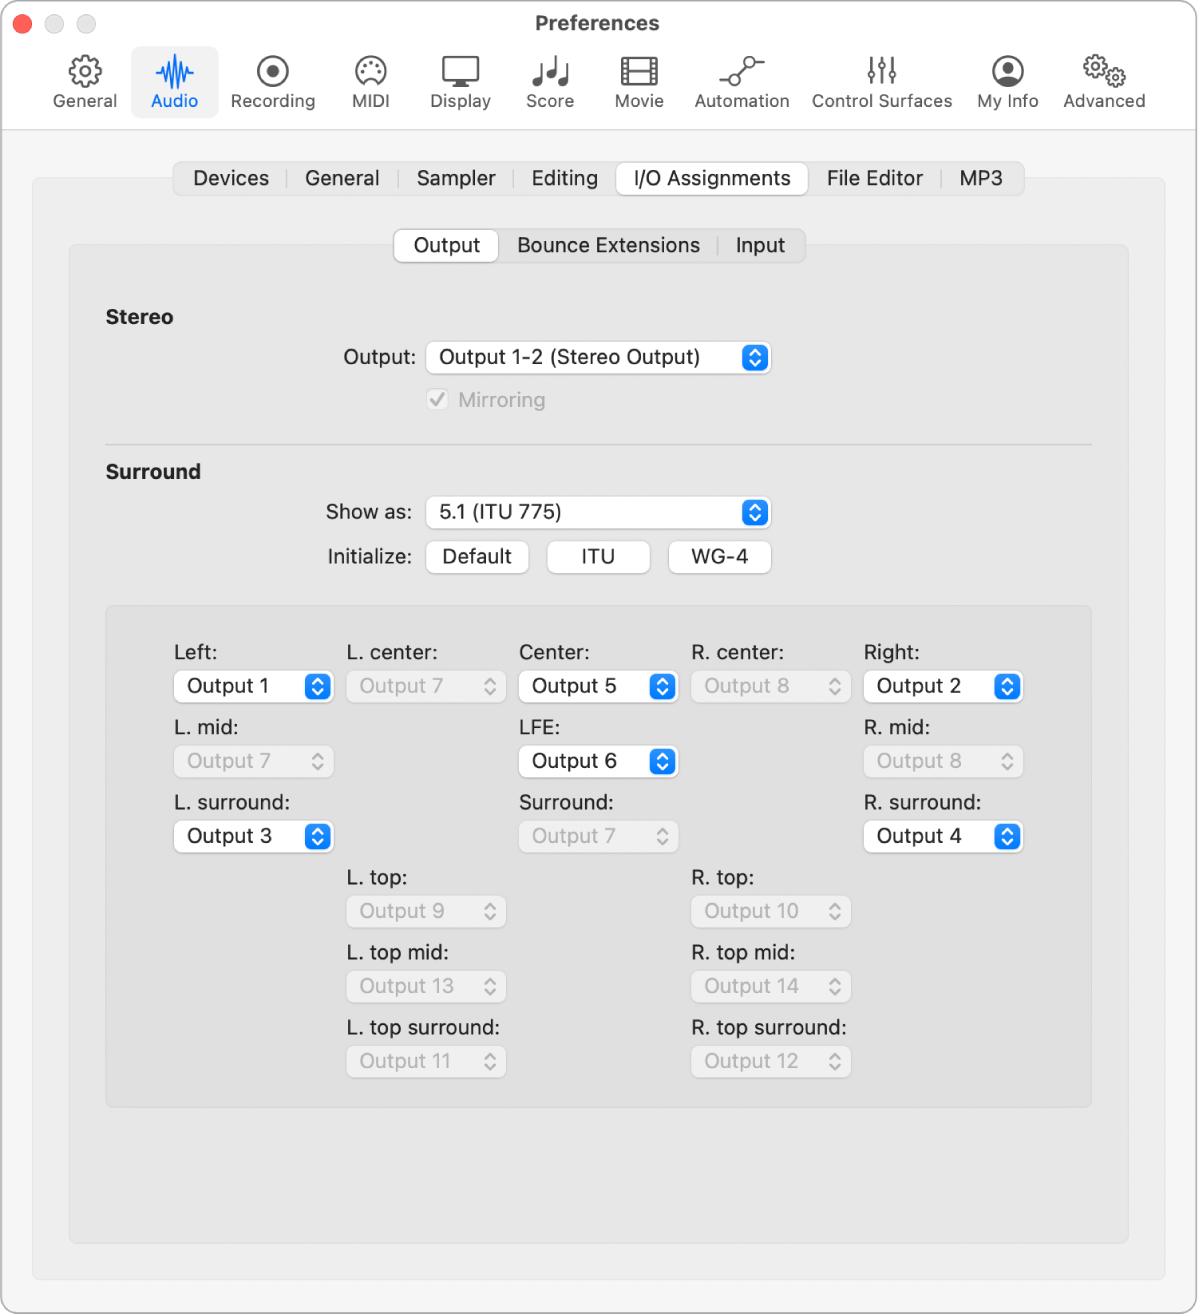Image resolution: width=1200 pixels, height=1314 pixels.
Task: Open Recording preferences icon
Action: coord(273,72)
